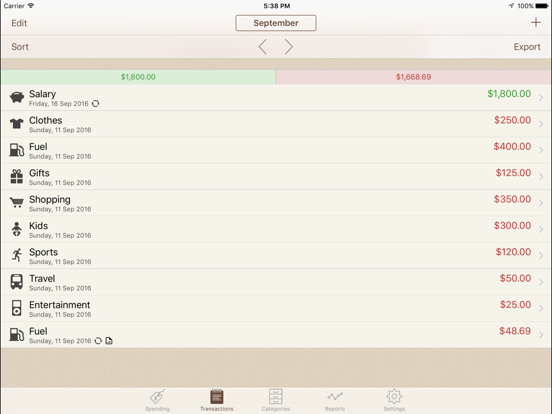Select the Entertainment transaction name
The height and width of the screenshot is (414, 552).
tap(59, 305)
